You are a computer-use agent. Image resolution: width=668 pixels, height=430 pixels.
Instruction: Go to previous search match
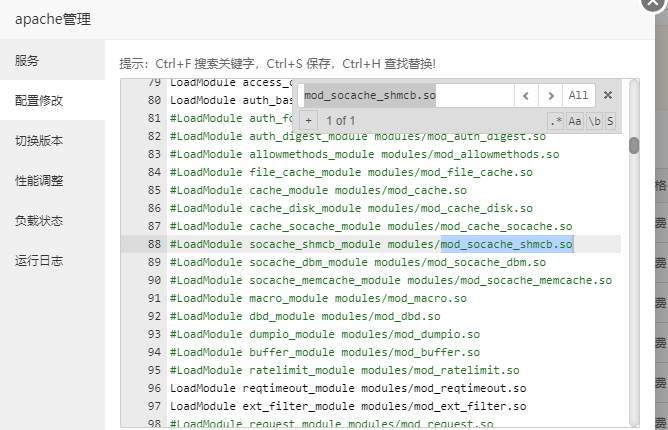526,95
